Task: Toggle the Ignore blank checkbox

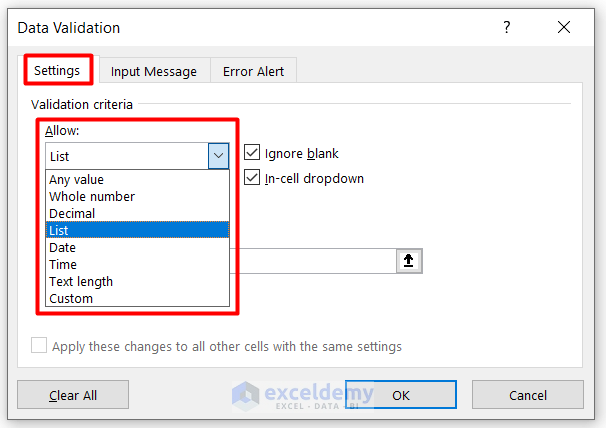Action: tap(253, 153)
